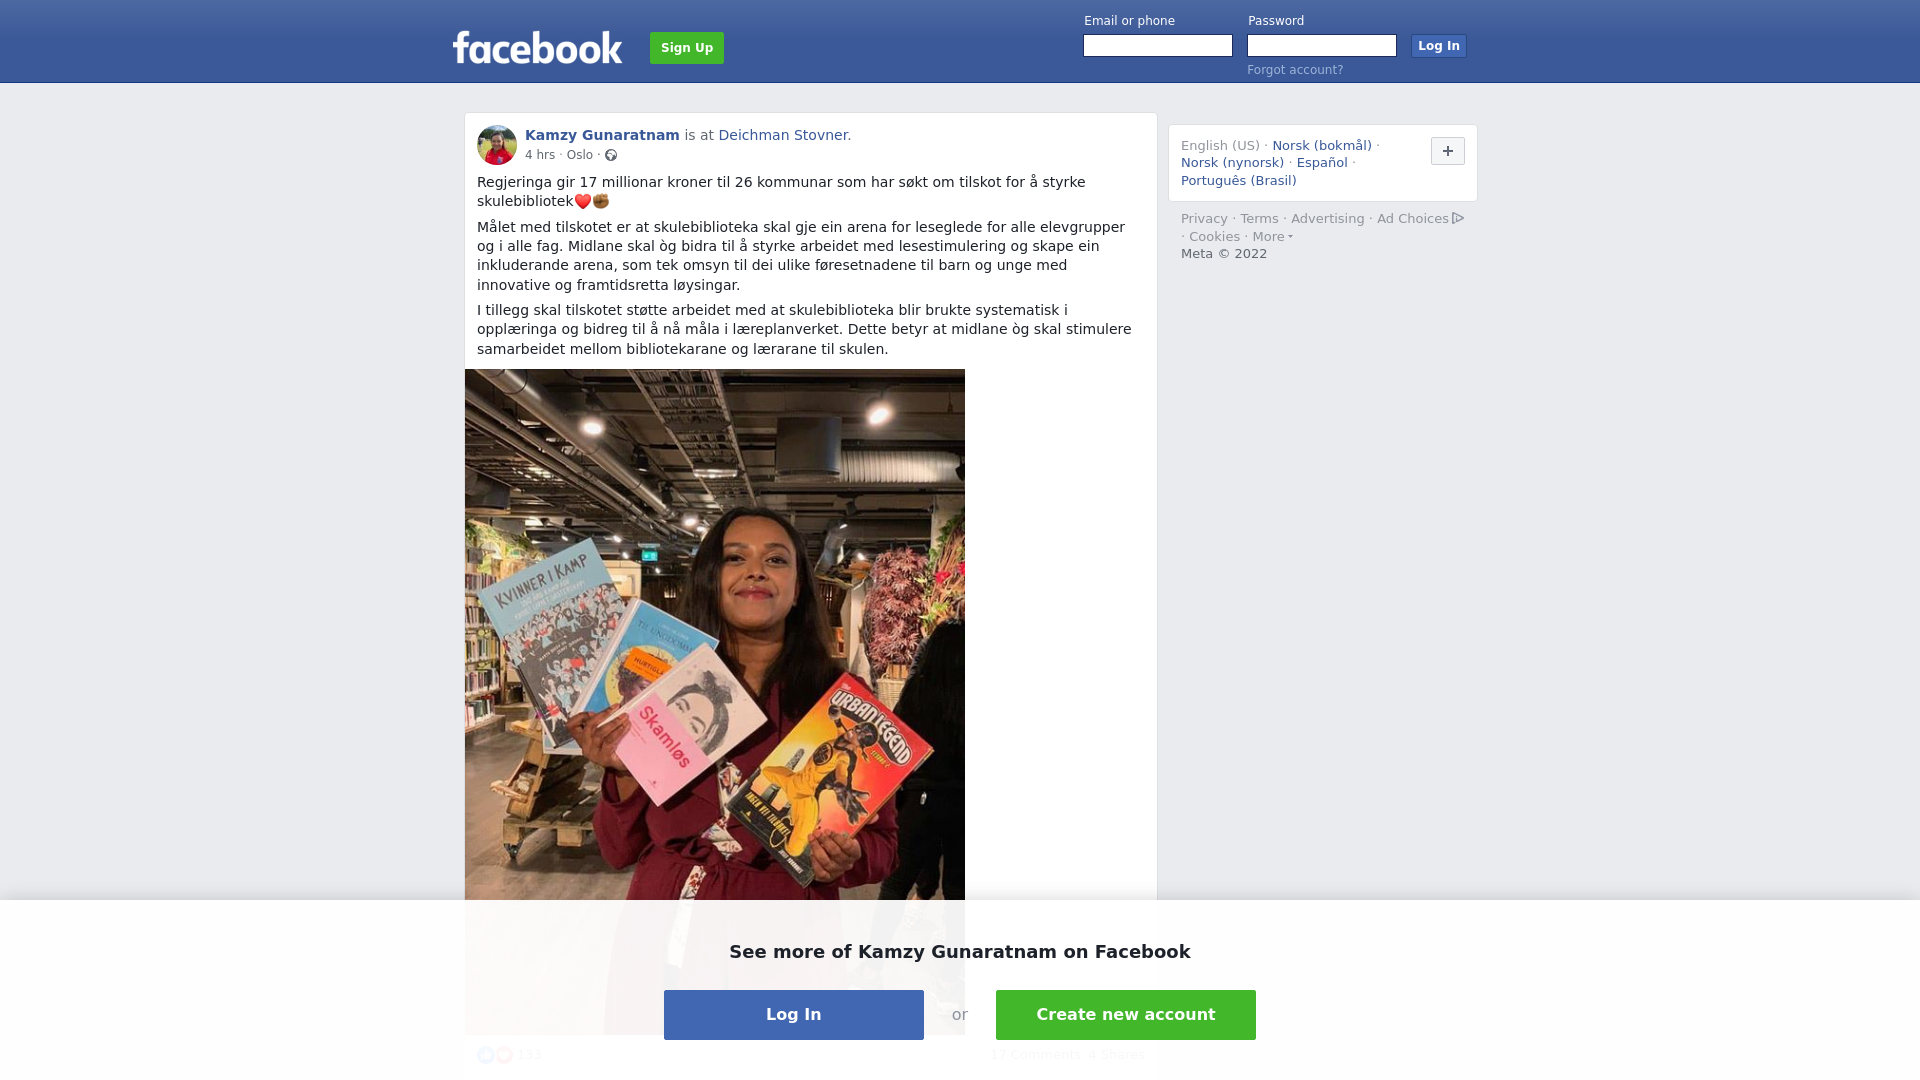The width and height of the screenshot is (1920, 1080).
Task: Open the Deichman Stovner location link
Action: [x=783, y=135]
